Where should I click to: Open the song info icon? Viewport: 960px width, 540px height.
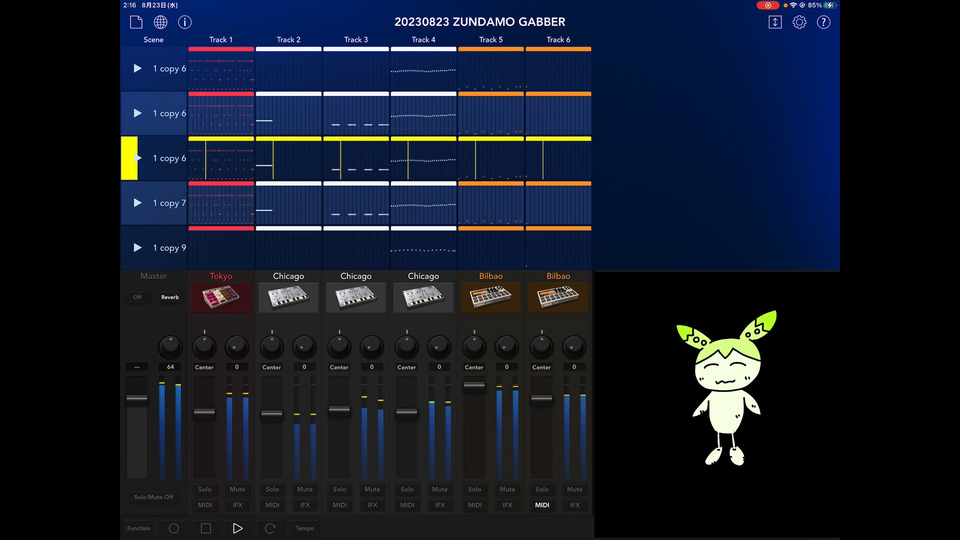pos(185,22)
